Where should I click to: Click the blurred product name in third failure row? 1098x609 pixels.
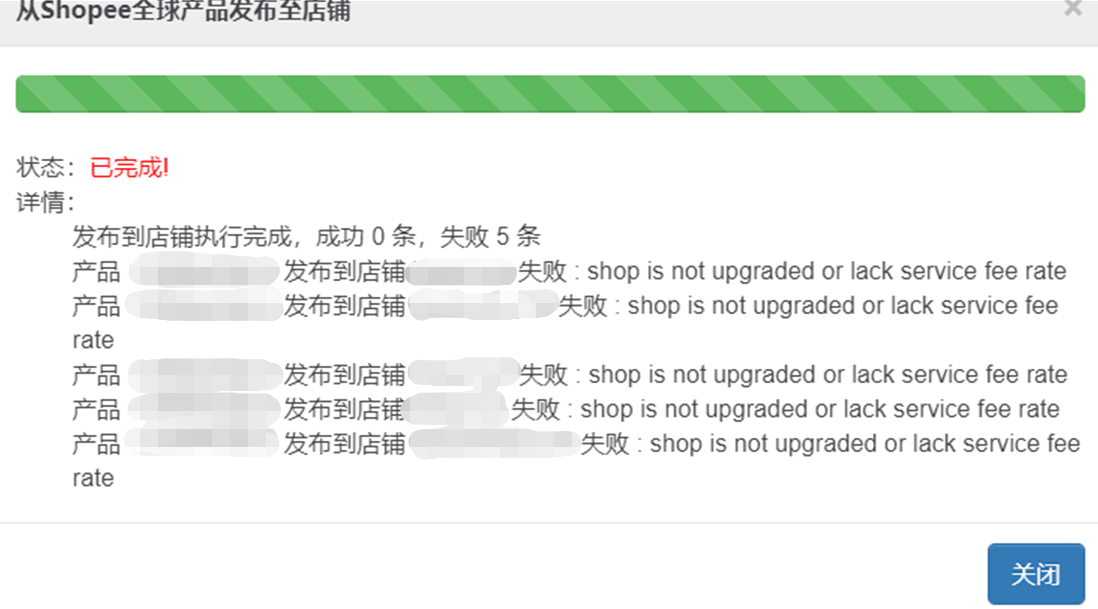[205, 374]
